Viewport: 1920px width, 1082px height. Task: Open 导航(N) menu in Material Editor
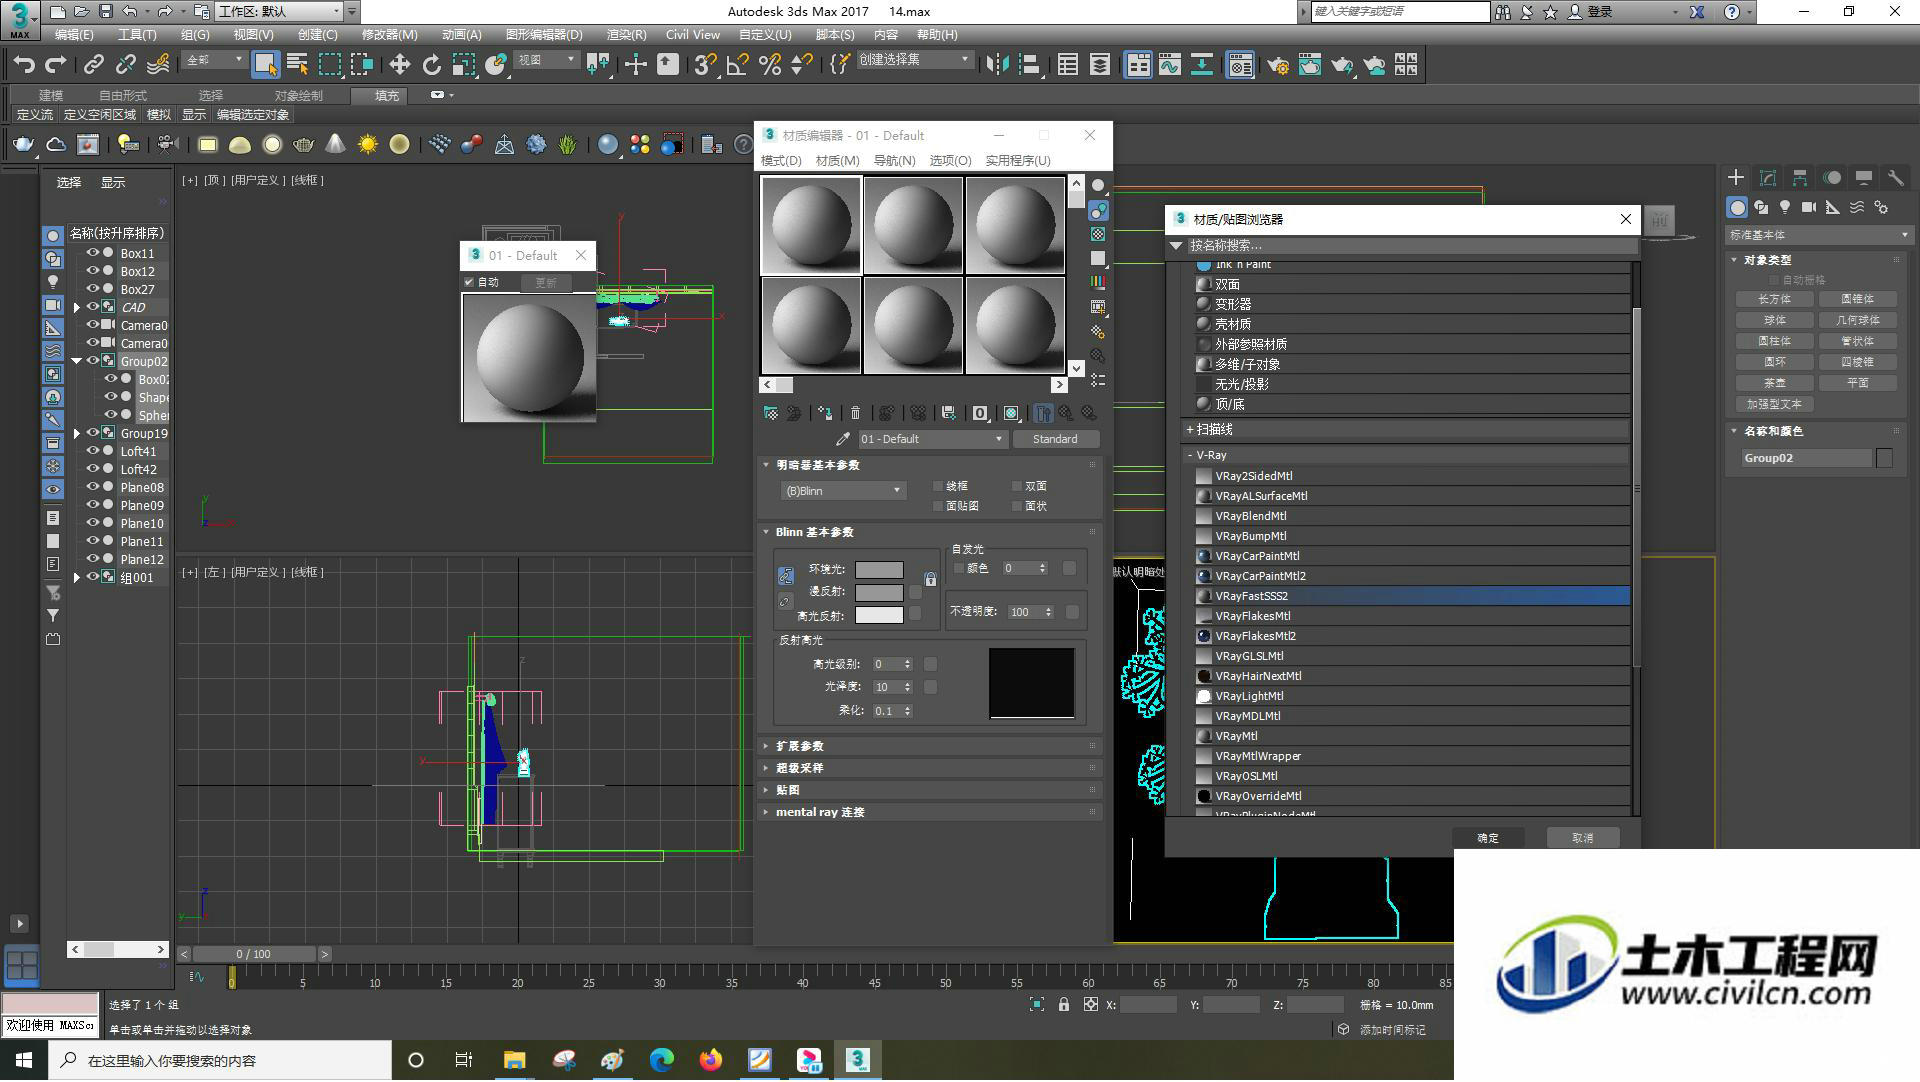click(x=894, y=160)
